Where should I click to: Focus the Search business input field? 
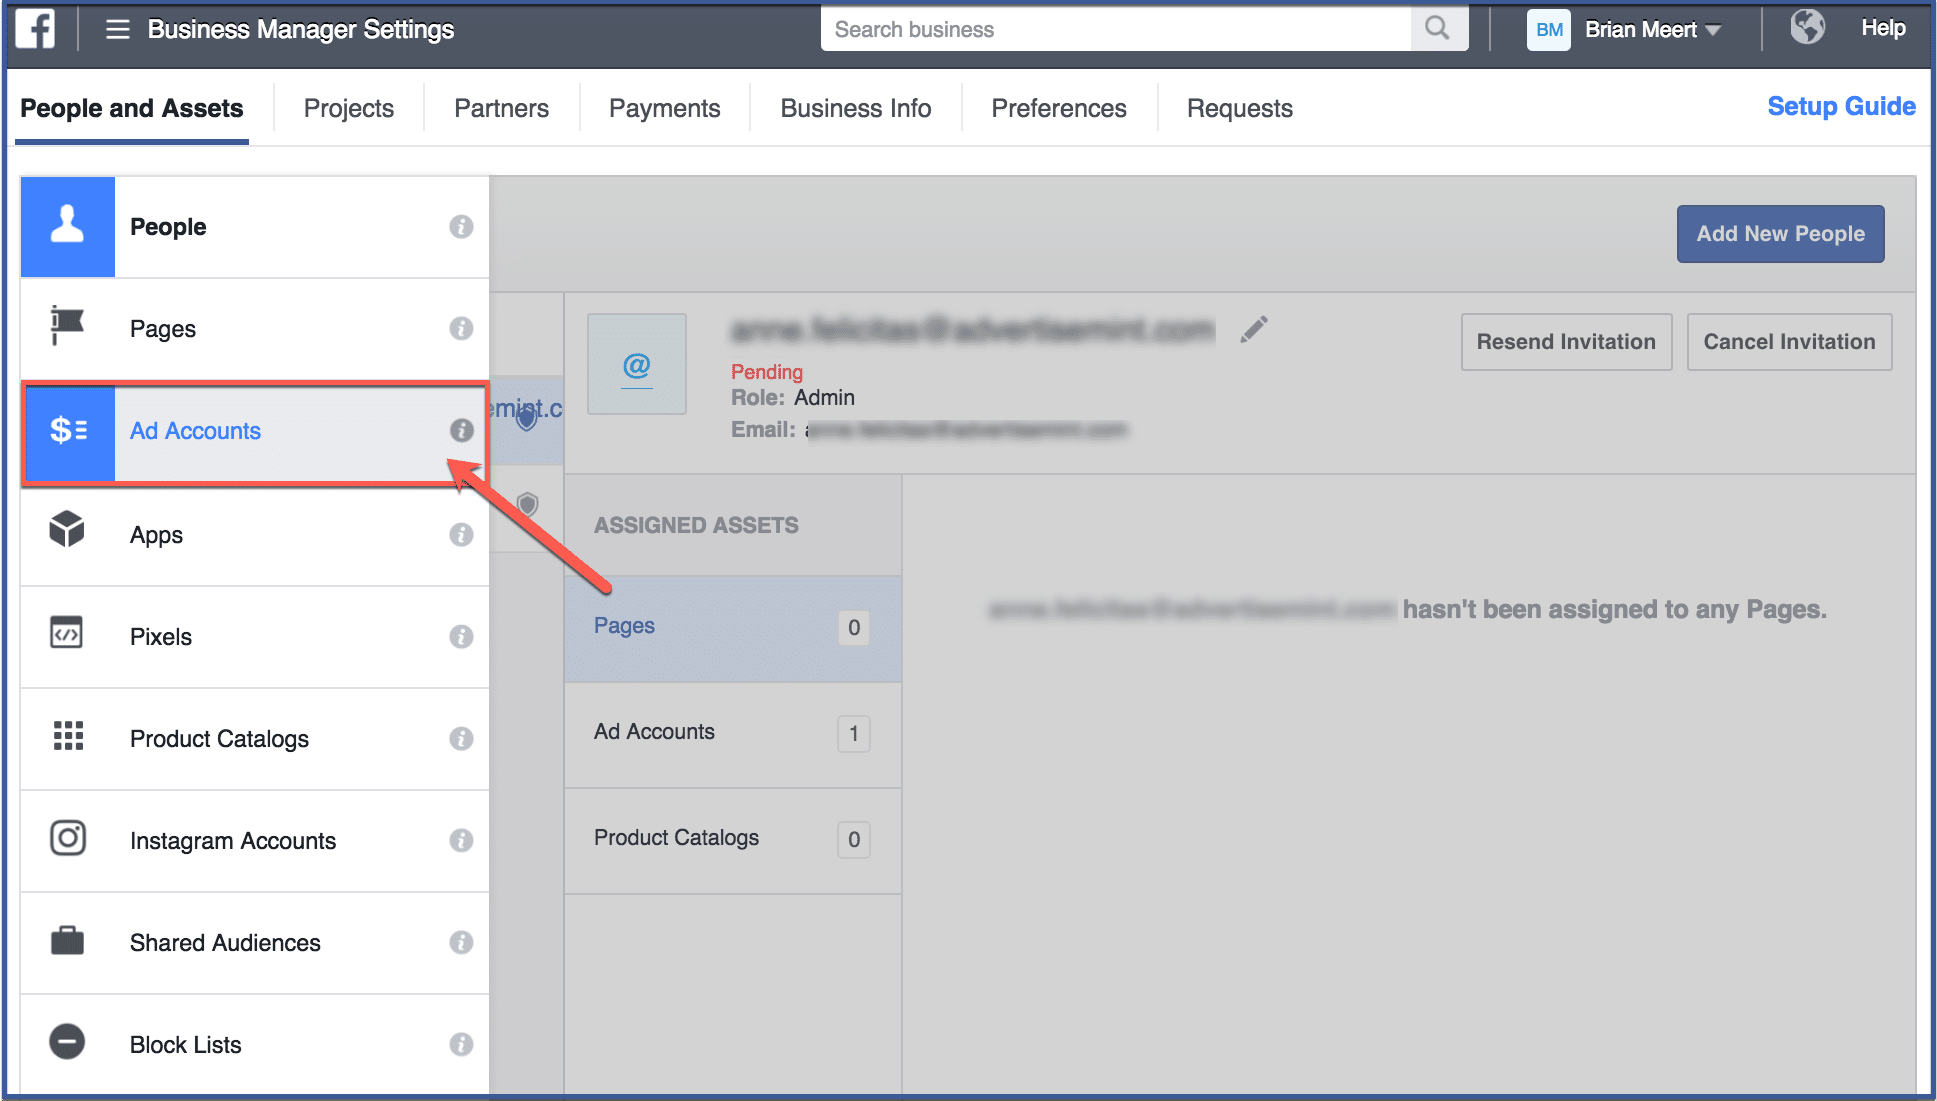pos(1116,29)
